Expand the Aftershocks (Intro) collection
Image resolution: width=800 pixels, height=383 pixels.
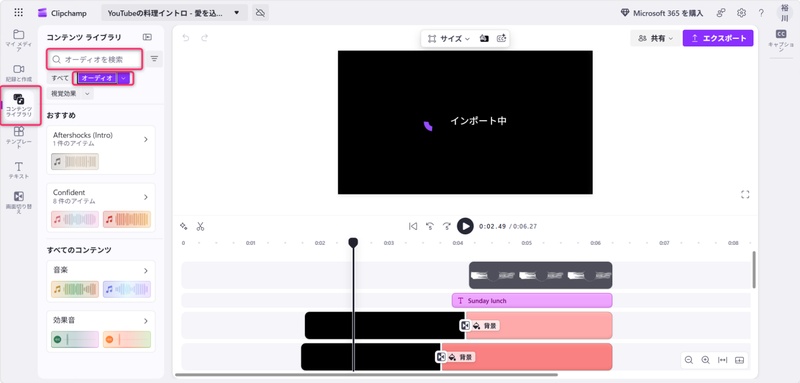click(x=145, y=139)
